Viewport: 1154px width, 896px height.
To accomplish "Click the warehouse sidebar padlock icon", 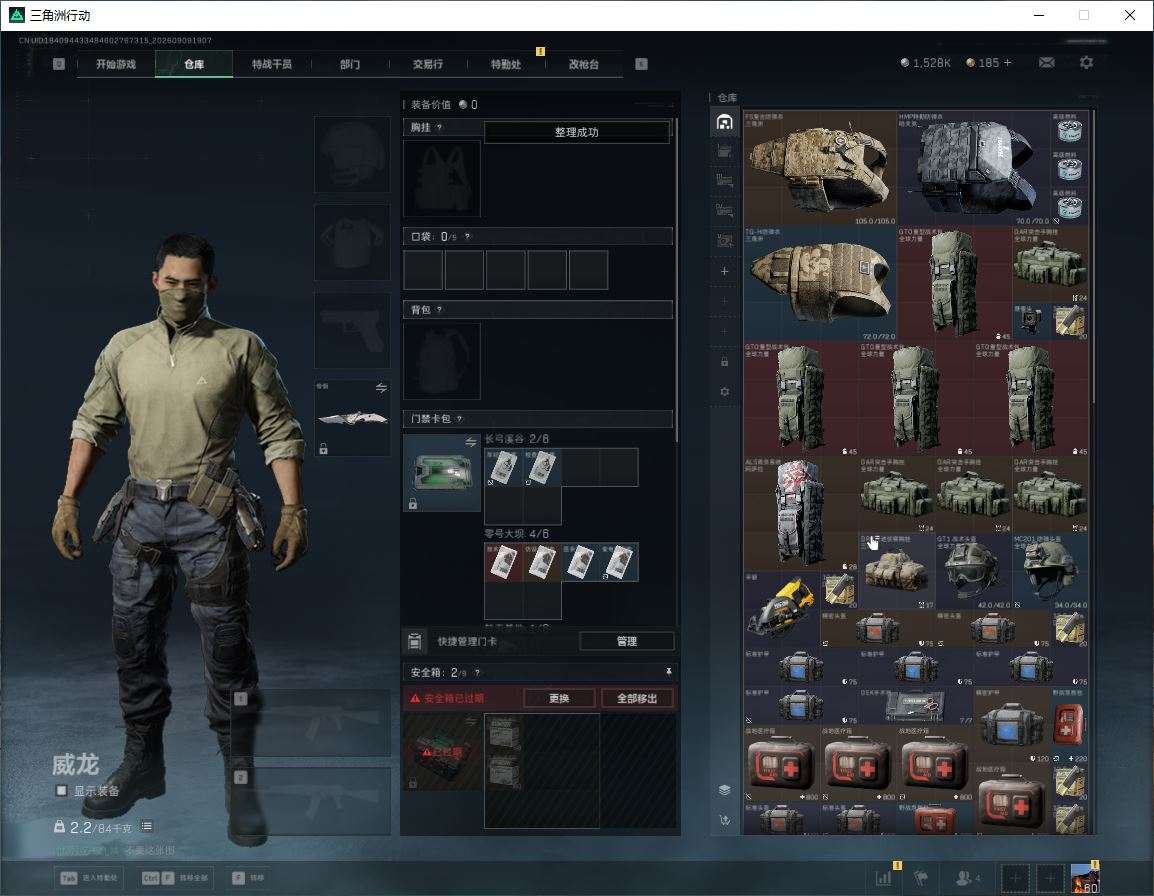I will (x=724, y=361).
